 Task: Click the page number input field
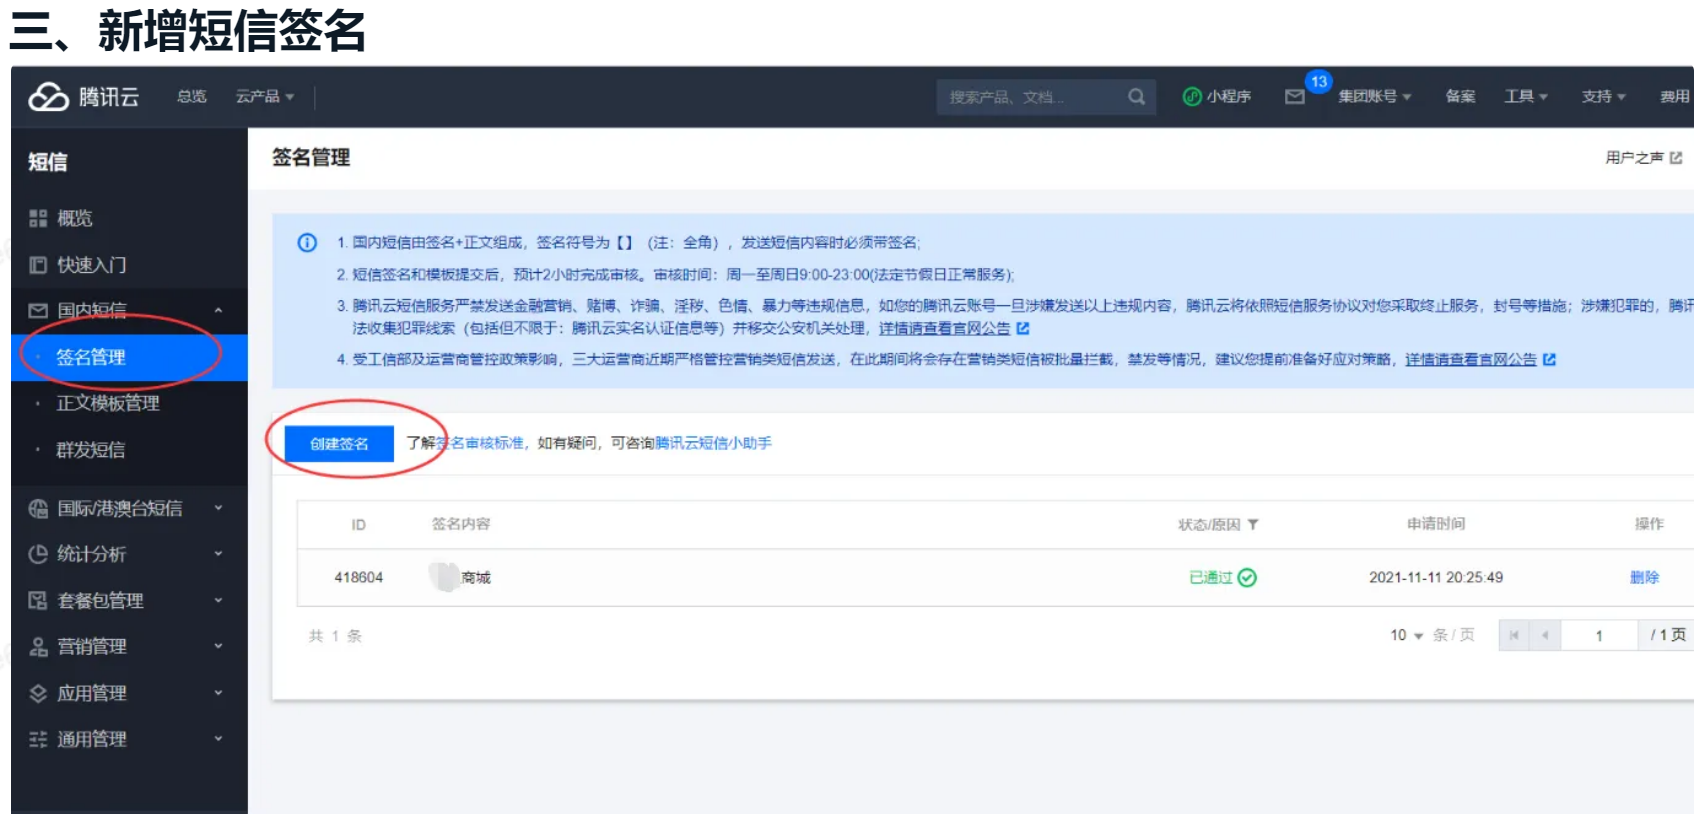pos(1599,635)
